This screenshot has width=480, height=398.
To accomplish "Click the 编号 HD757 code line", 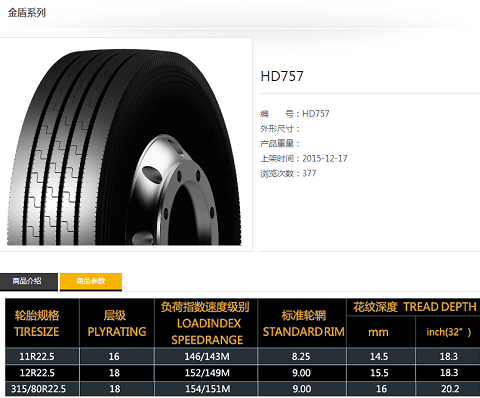I will 295,114.
